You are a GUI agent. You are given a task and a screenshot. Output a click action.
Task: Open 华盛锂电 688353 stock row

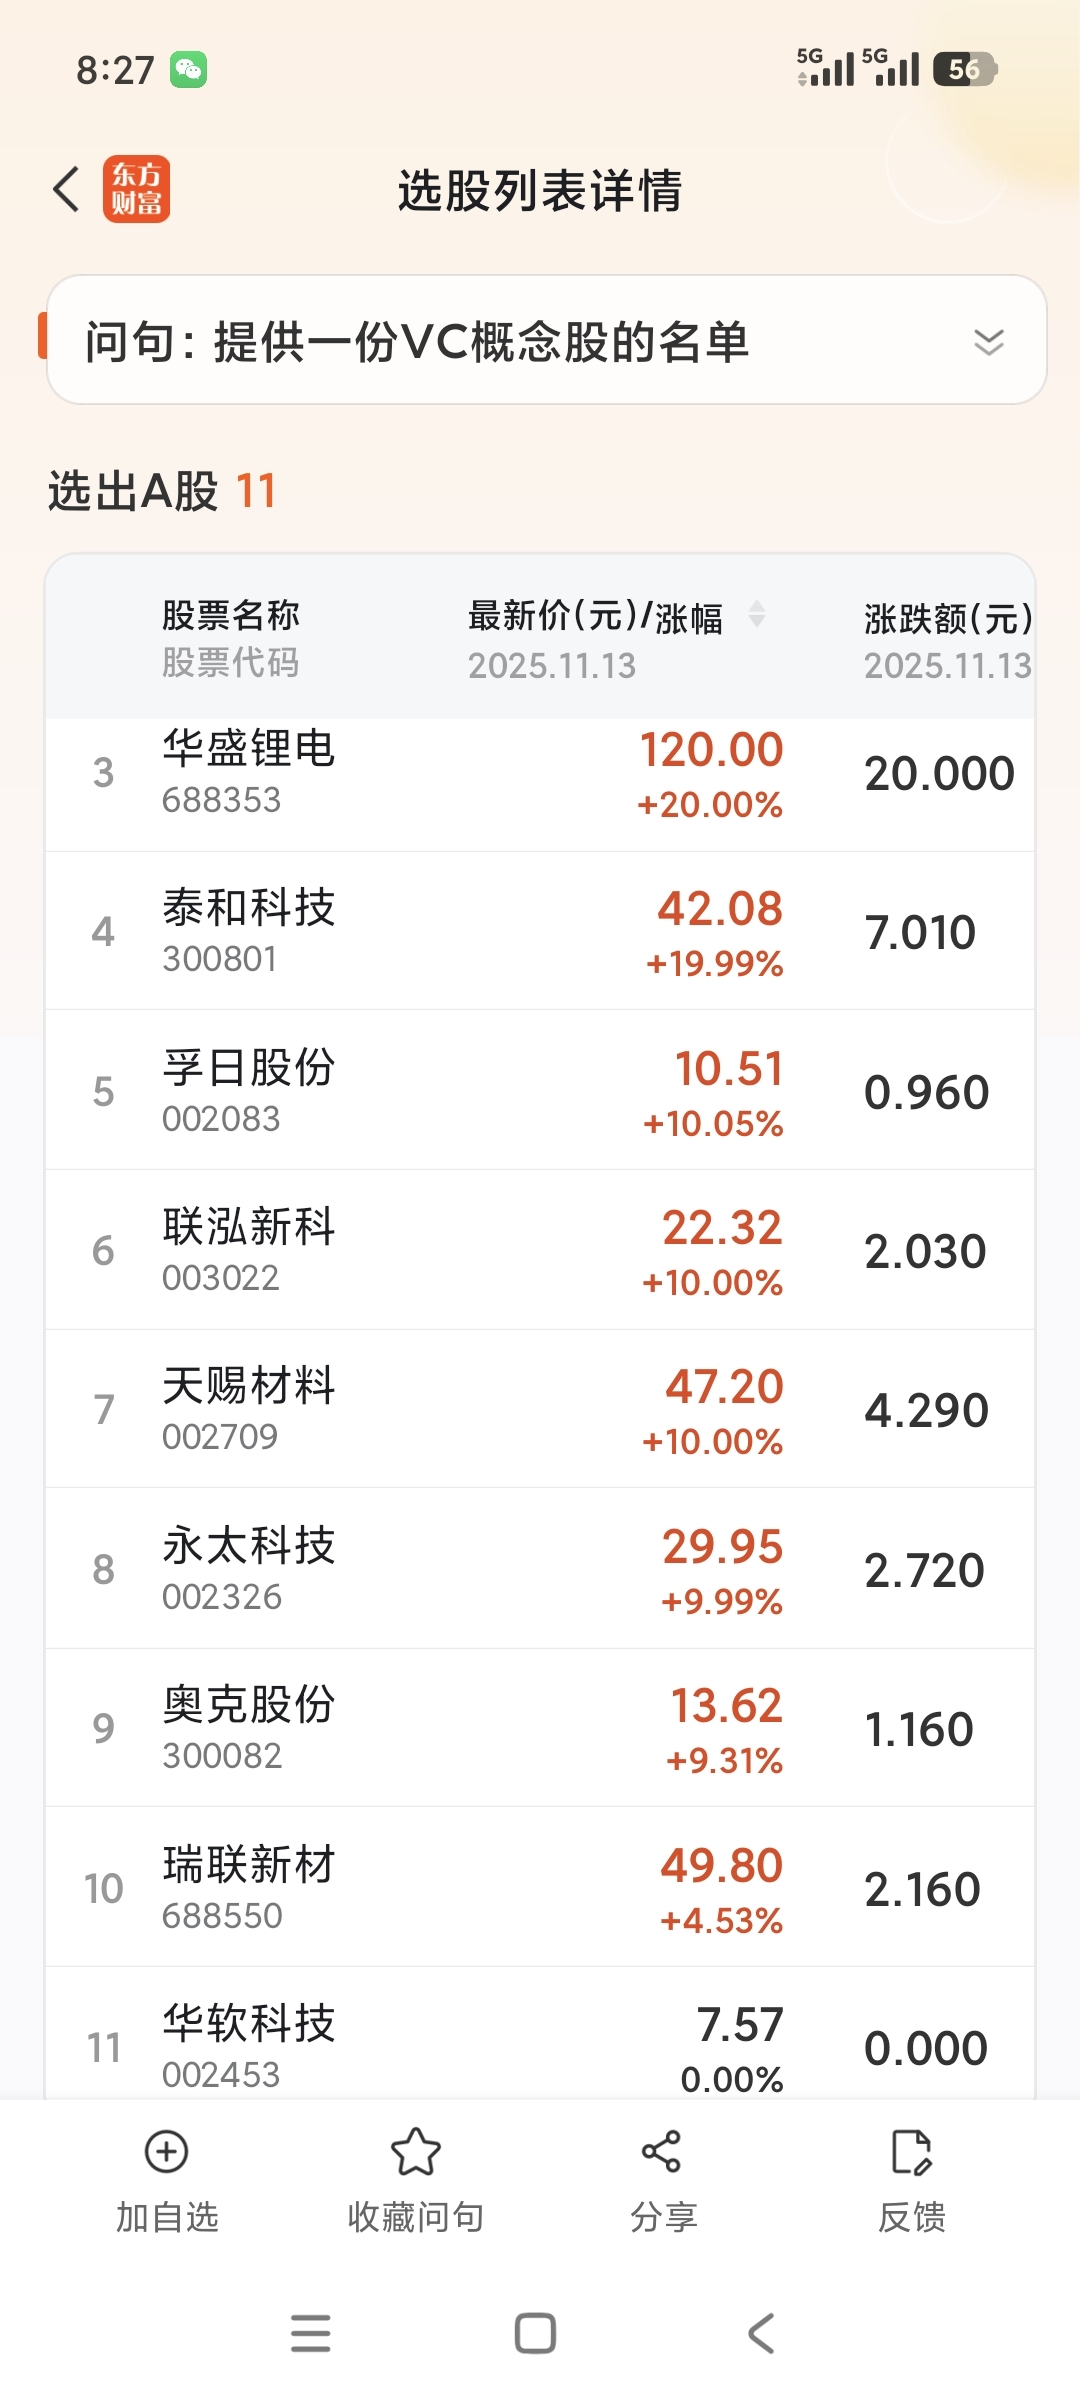click(x=540, y=773)
